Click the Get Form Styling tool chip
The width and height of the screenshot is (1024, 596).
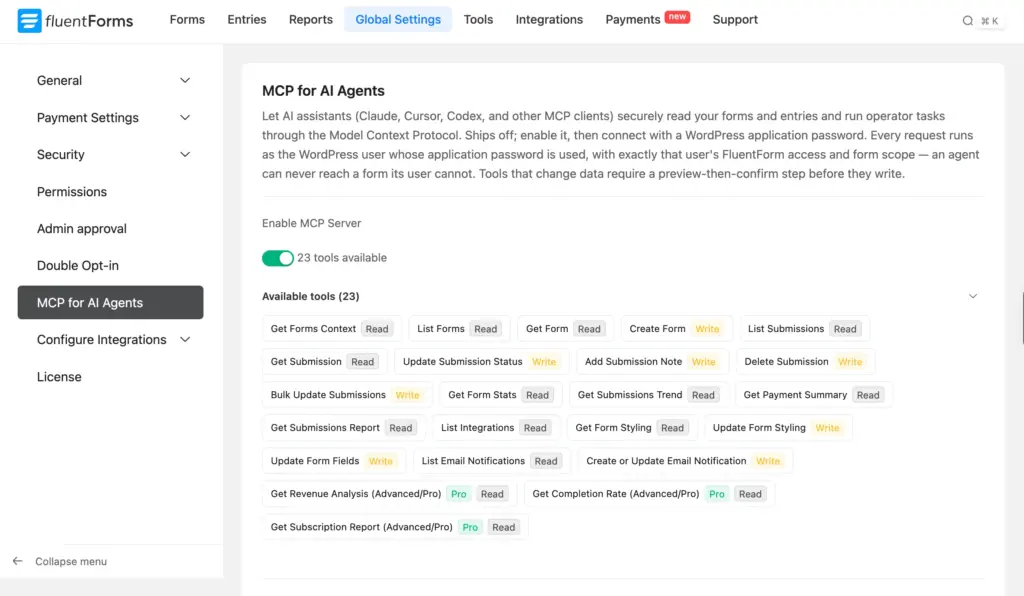(x=632, y=428)
